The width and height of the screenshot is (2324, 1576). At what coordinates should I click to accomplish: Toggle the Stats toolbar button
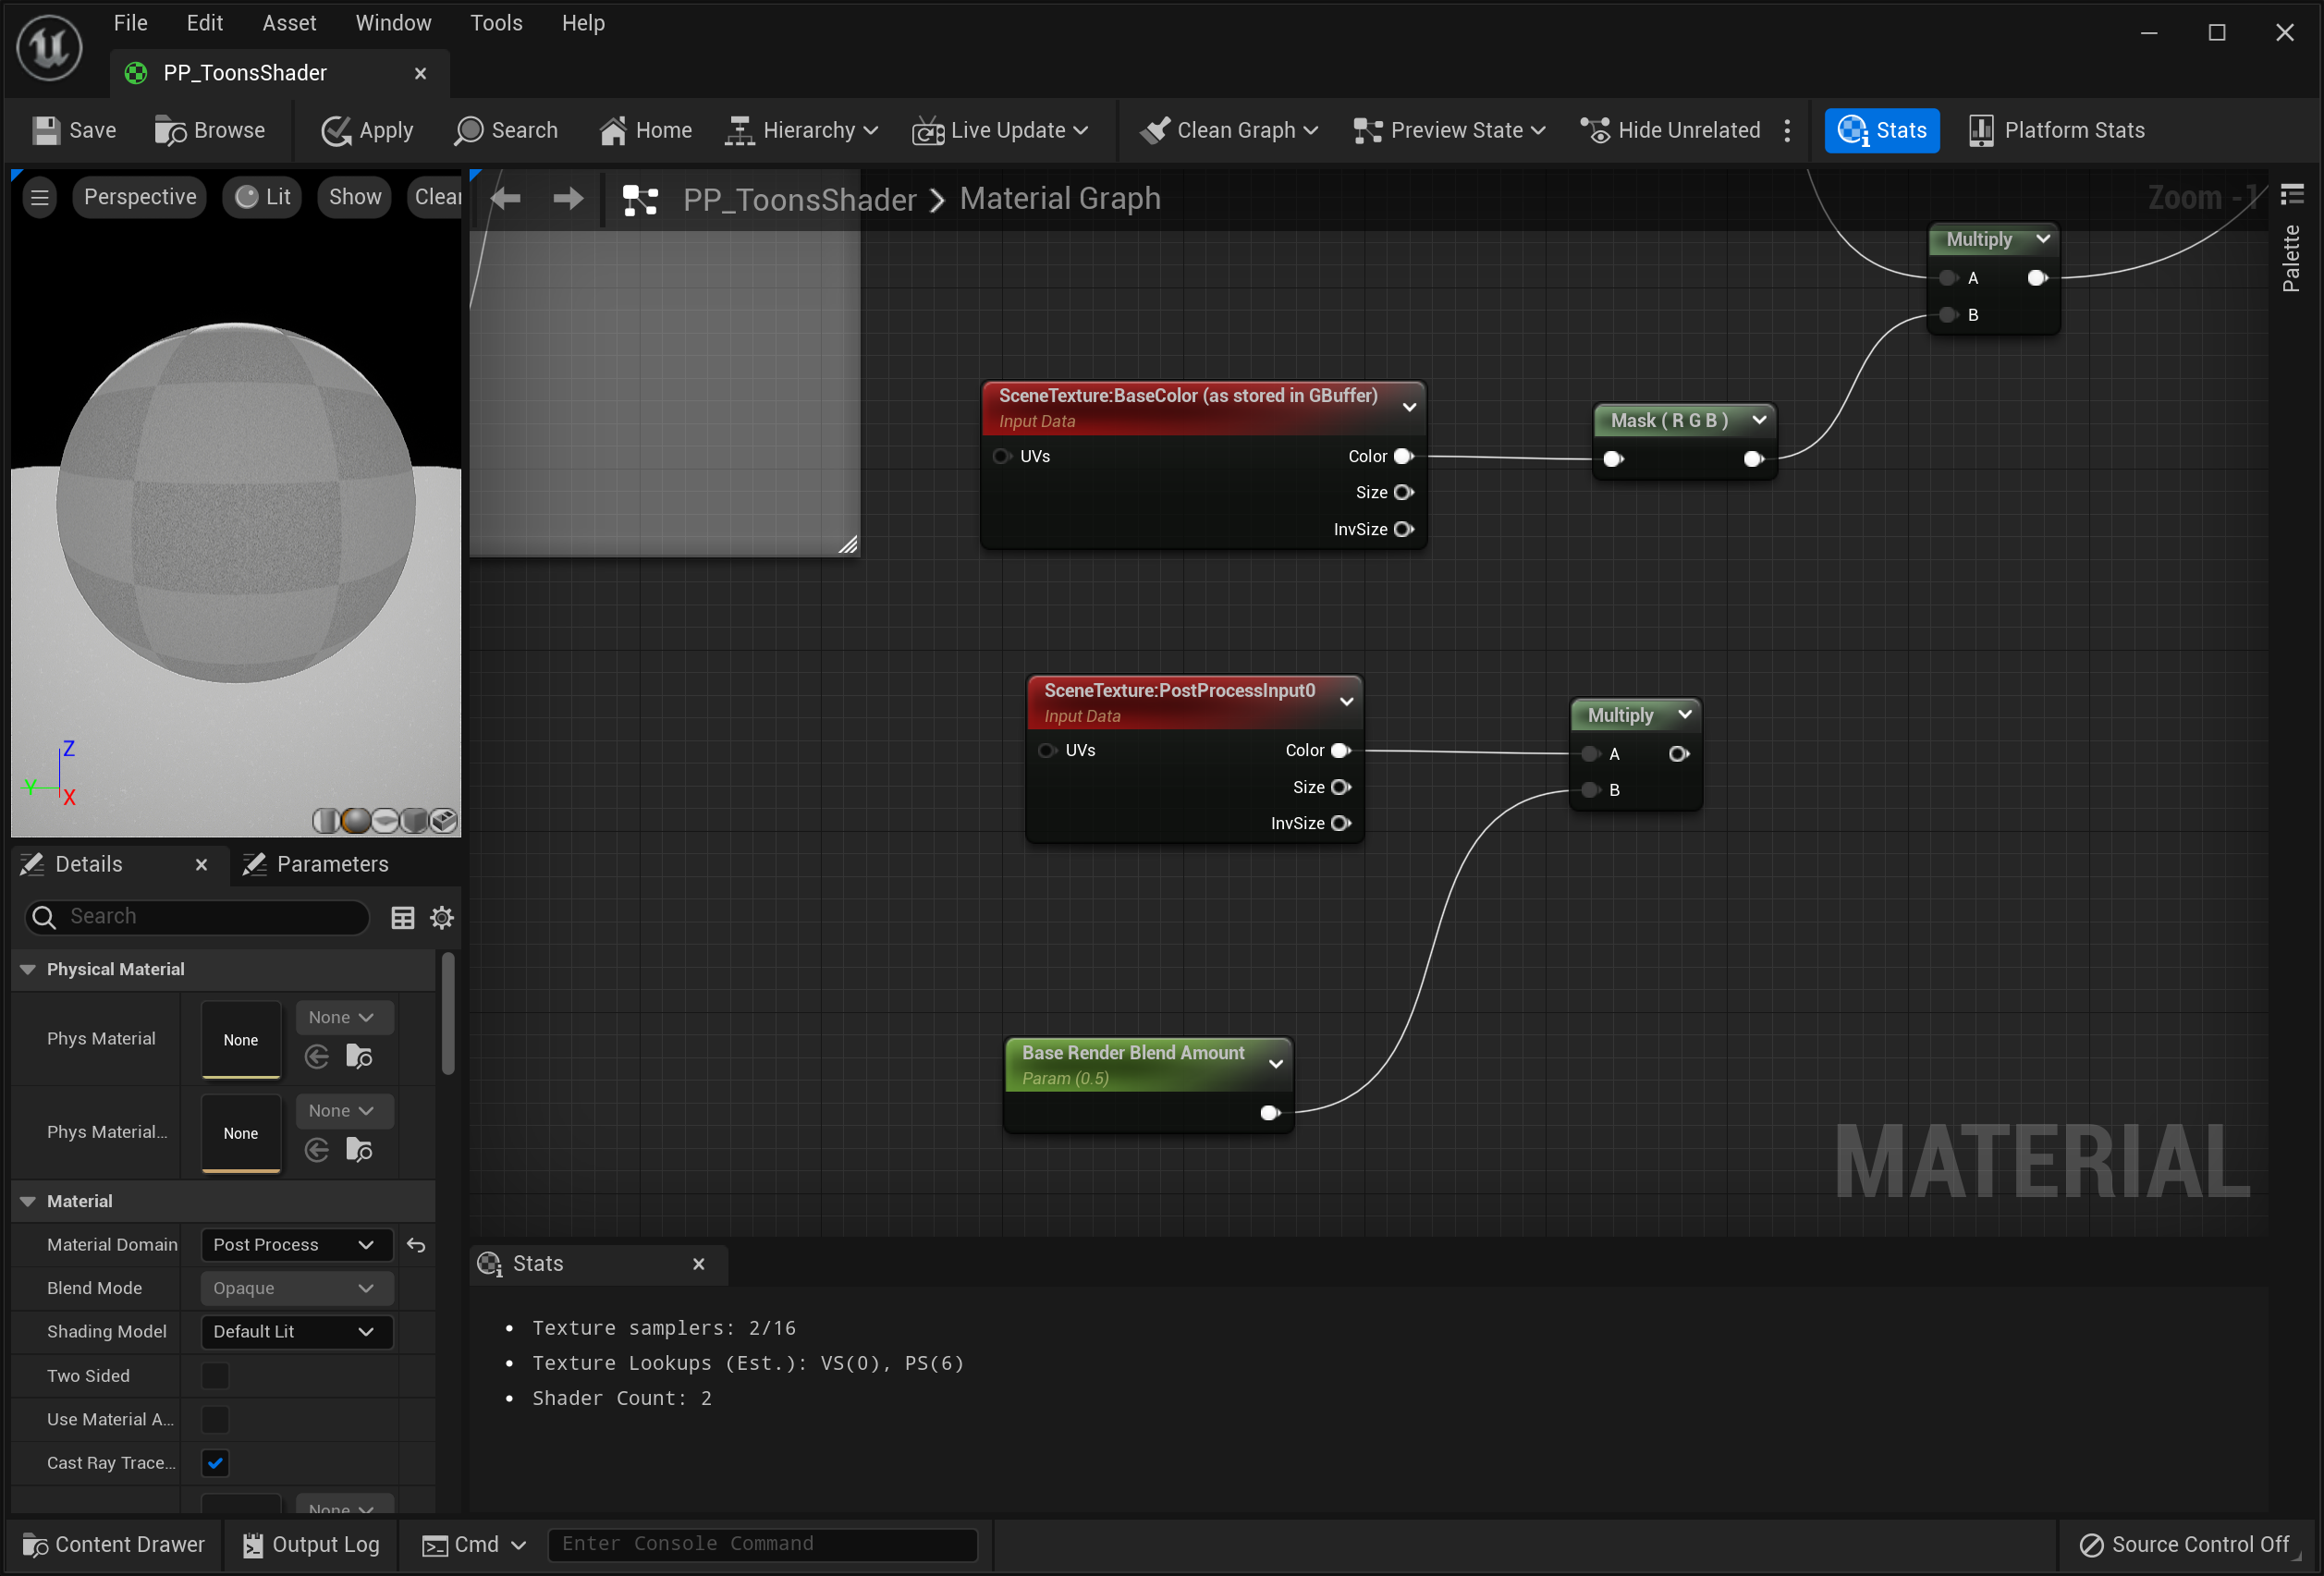point(1881,131)
